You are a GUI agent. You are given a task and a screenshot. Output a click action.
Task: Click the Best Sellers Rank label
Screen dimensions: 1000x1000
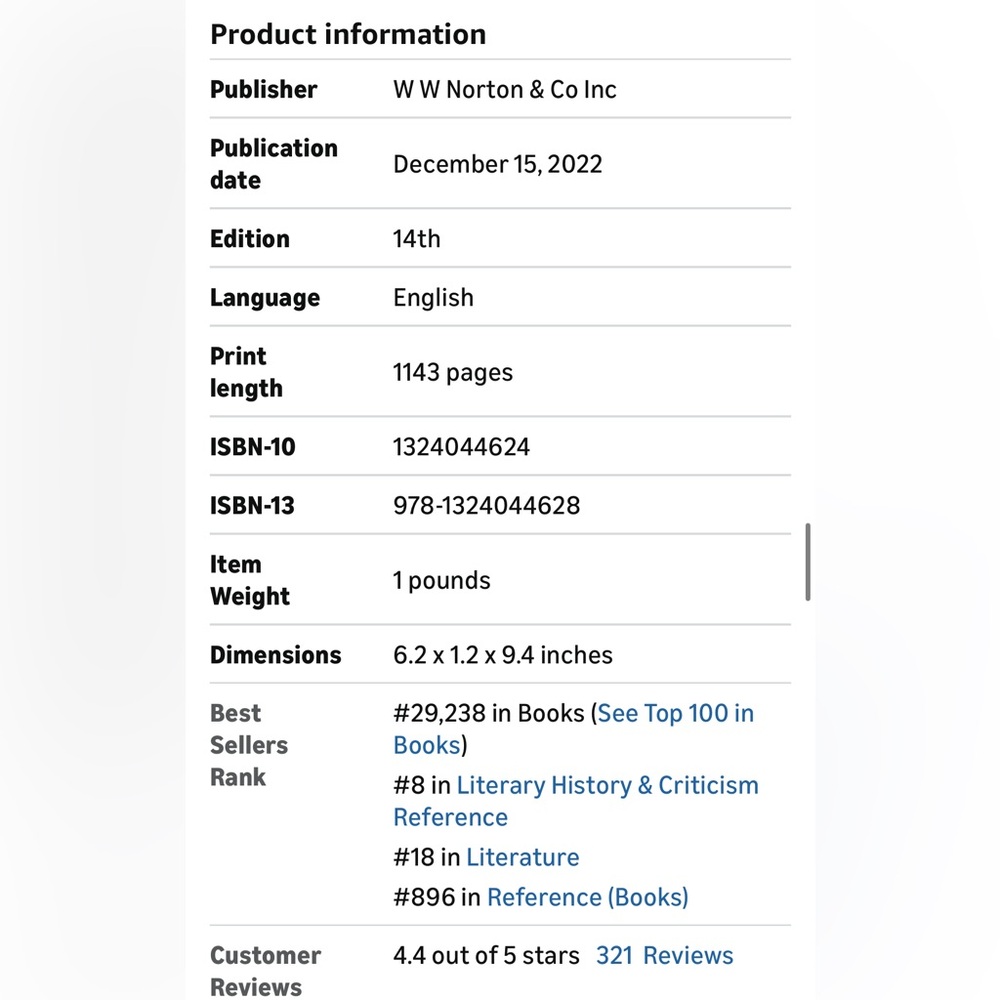point(248,745)
